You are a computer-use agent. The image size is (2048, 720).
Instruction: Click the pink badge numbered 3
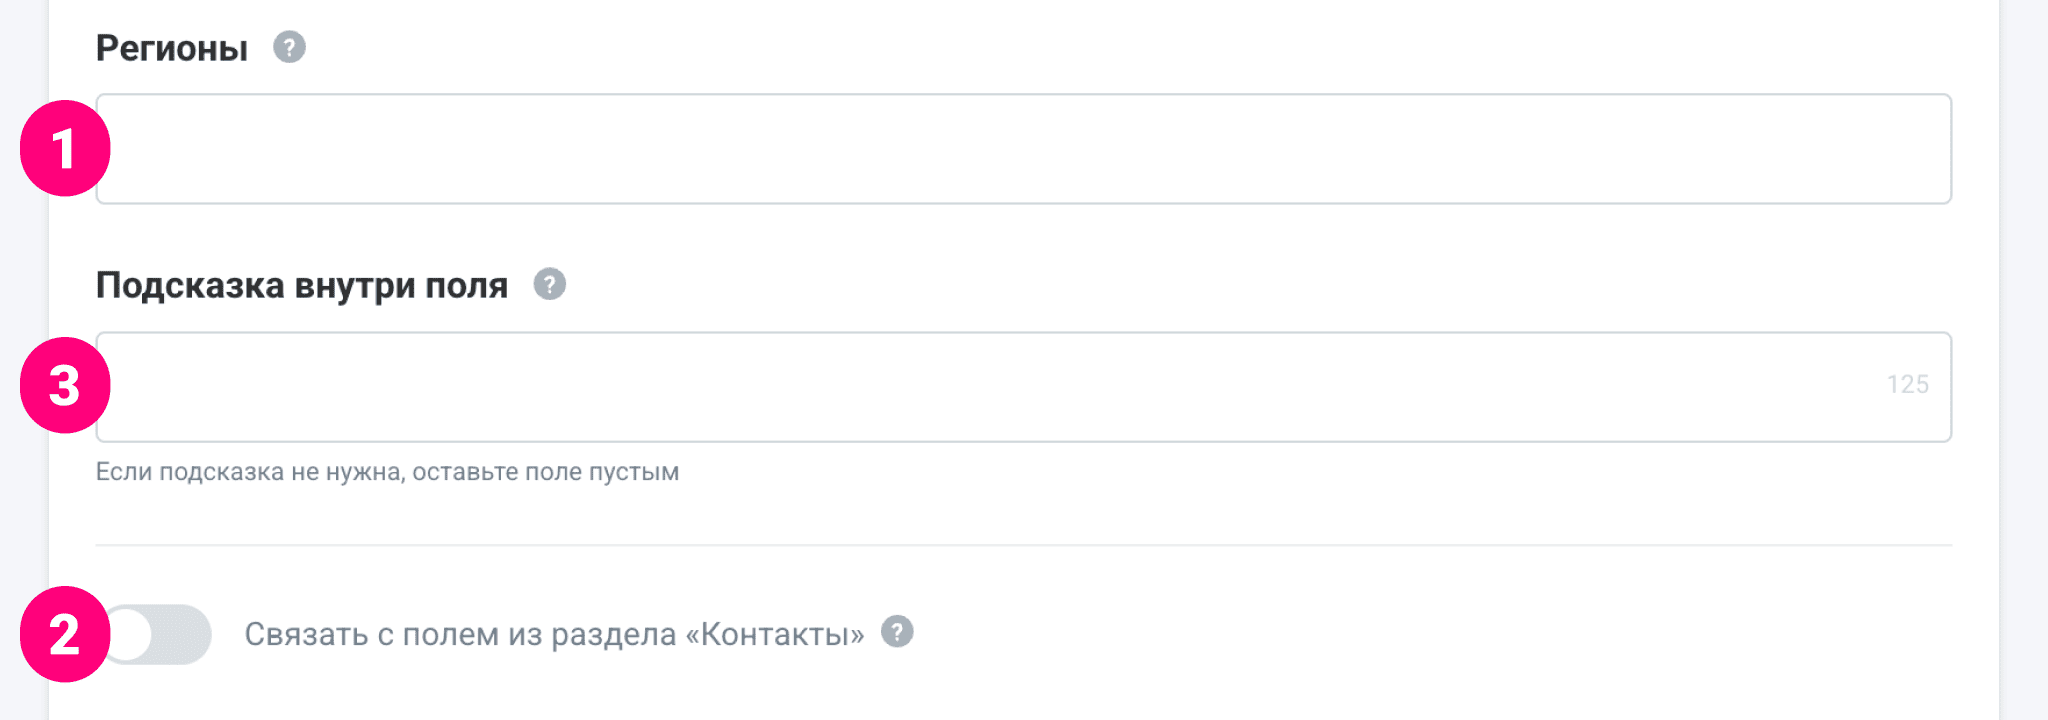point(64,385)
